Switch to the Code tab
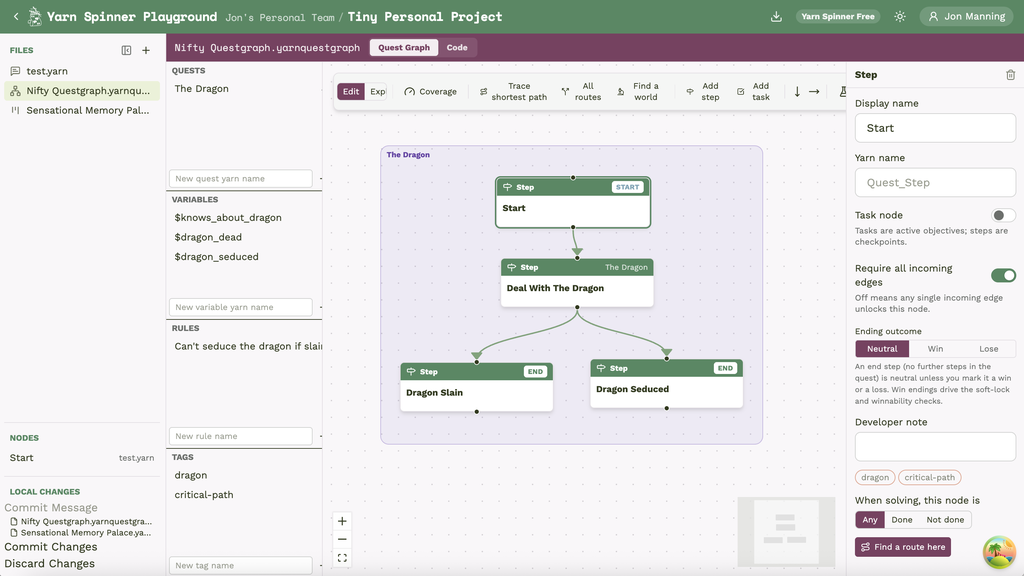The width and height of the screenshot is (1024, 576). pos(457,48)
